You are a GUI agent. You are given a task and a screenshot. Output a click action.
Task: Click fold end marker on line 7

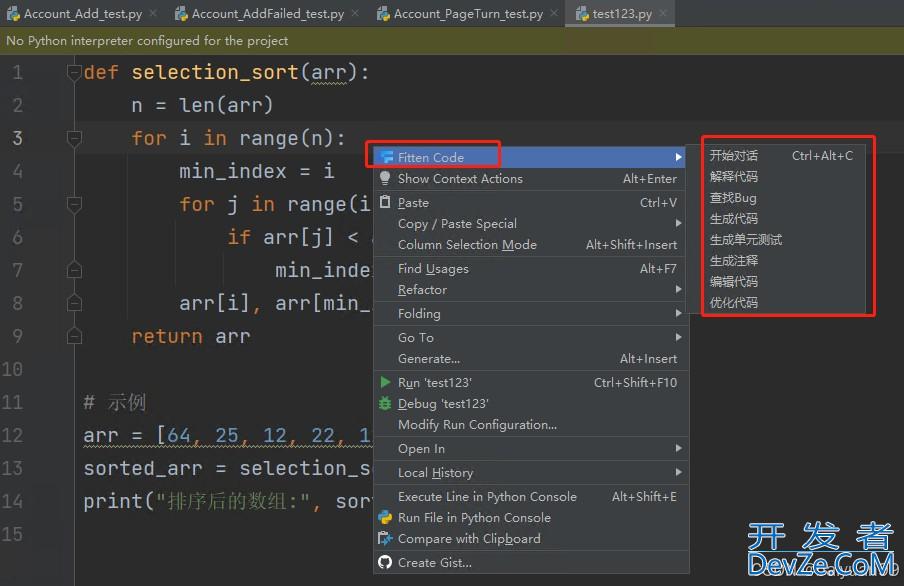click(74, 269)
